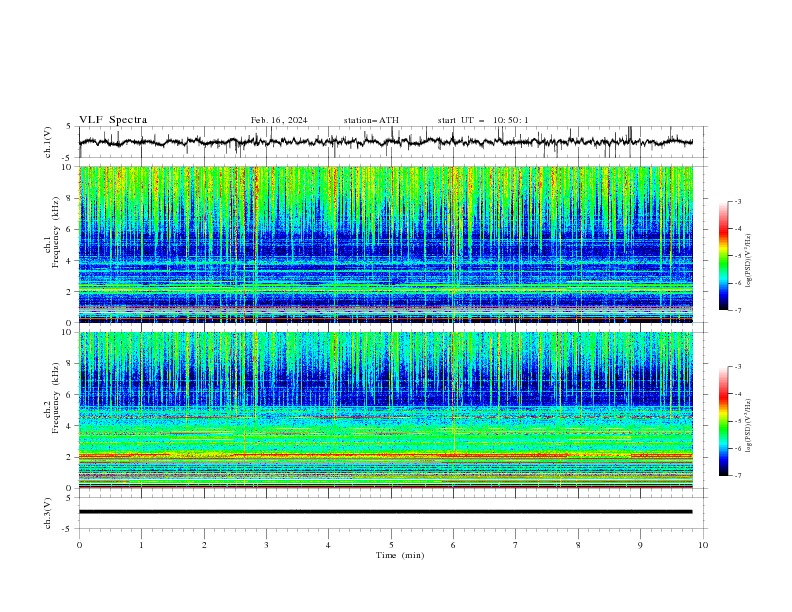
Task: Click the ch.1 spectrogram color bar
Action: (x=723, y=255)
